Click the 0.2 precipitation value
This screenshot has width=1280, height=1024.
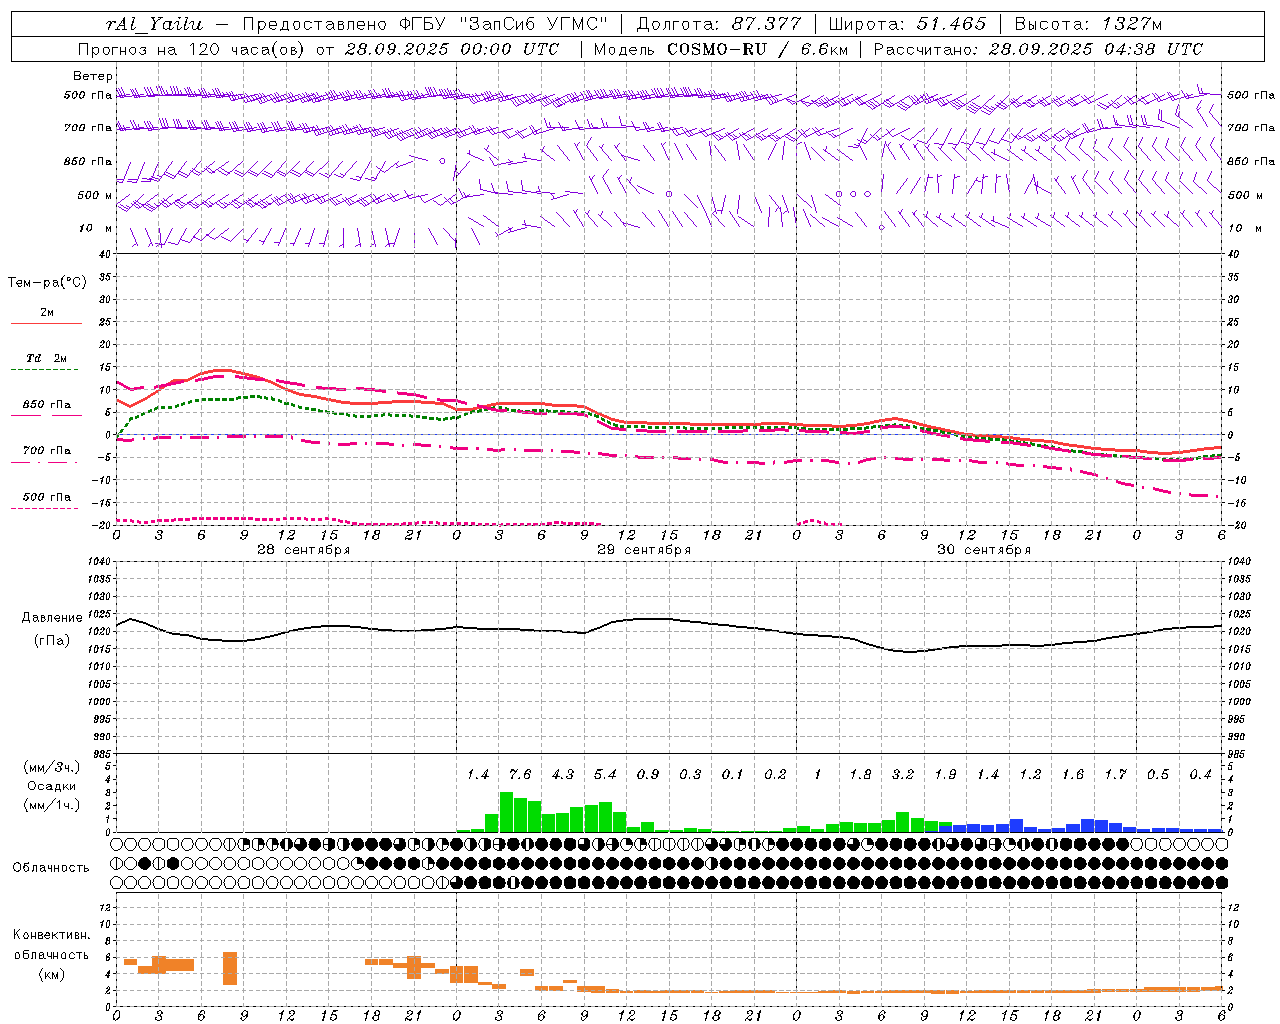click(775, 774)
